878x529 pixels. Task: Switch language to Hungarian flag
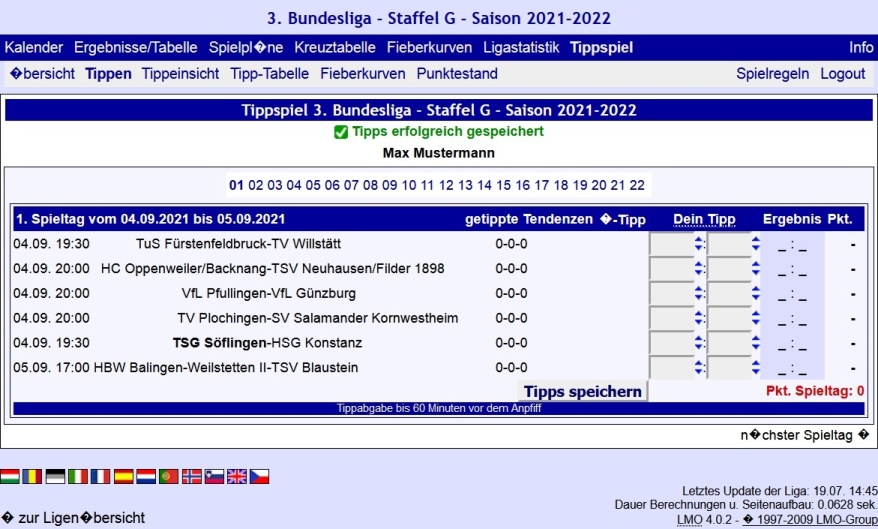pyautogui.click(x=10, y=477)
